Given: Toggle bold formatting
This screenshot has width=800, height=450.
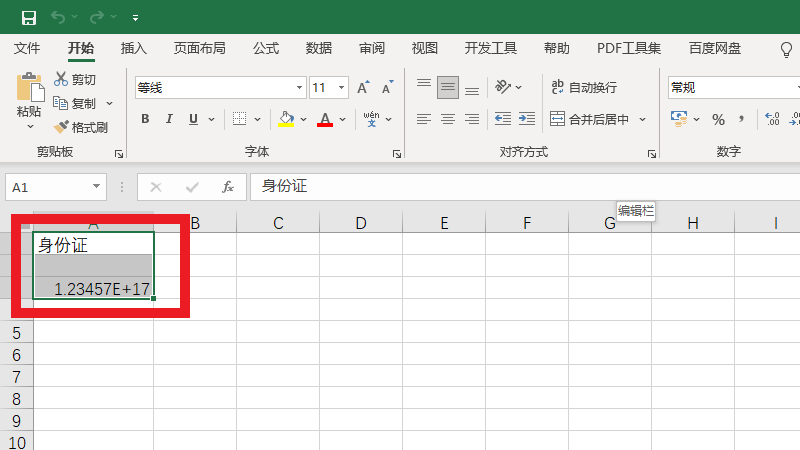Looking at the screenshot, I should [x=145, y=119].
